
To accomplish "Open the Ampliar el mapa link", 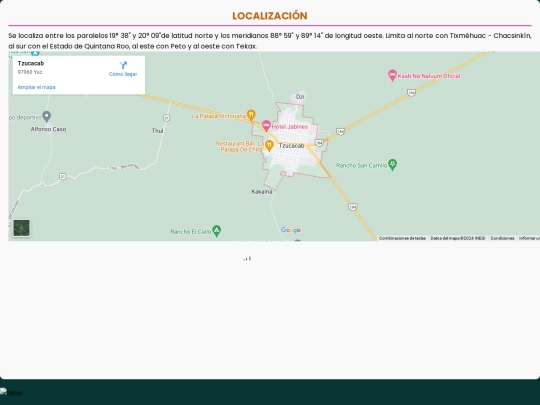I will click(37, 87).
